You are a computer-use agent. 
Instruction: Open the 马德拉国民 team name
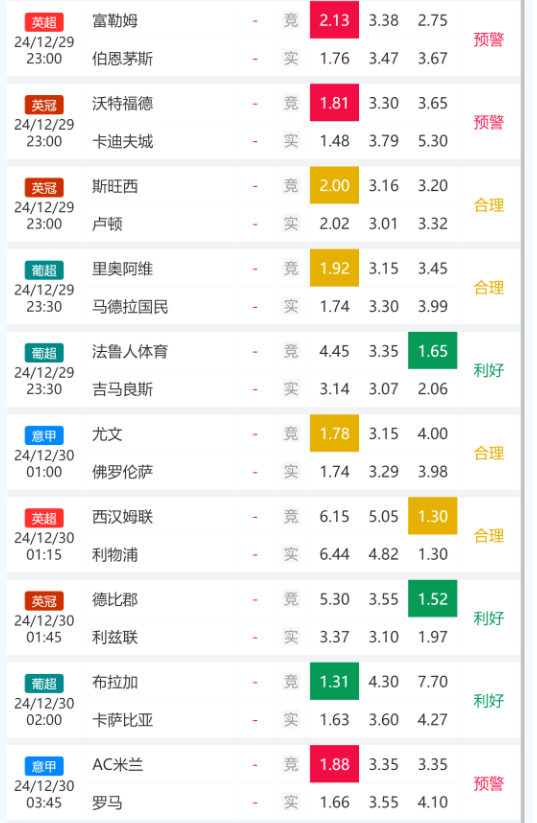(130, 307)
